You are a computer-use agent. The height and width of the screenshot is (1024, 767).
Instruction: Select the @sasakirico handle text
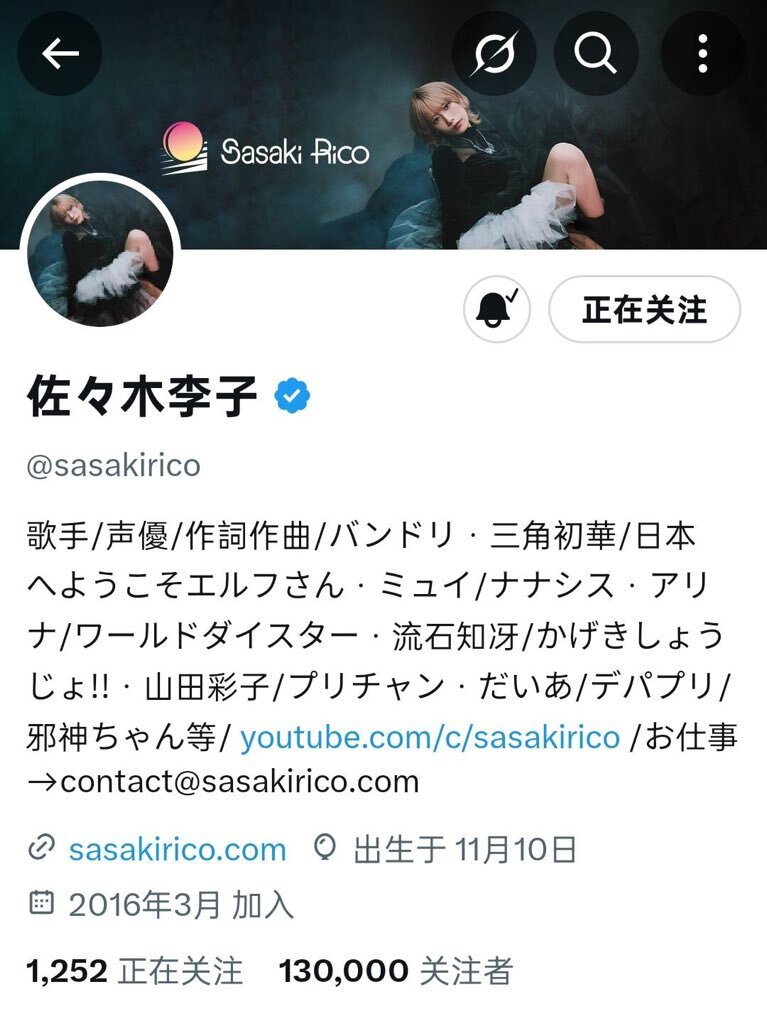pos(114,466)
